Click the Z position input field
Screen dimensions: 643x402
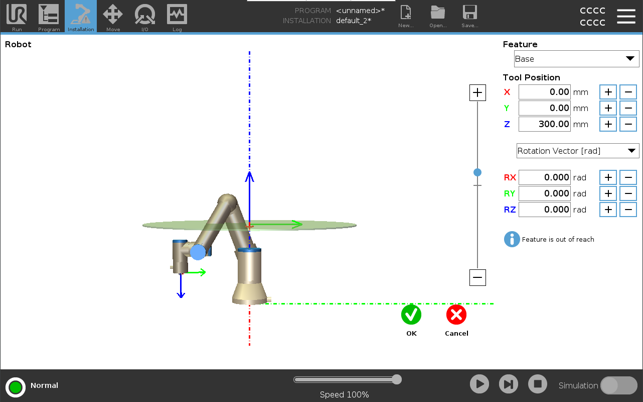(x=545, y=125)
